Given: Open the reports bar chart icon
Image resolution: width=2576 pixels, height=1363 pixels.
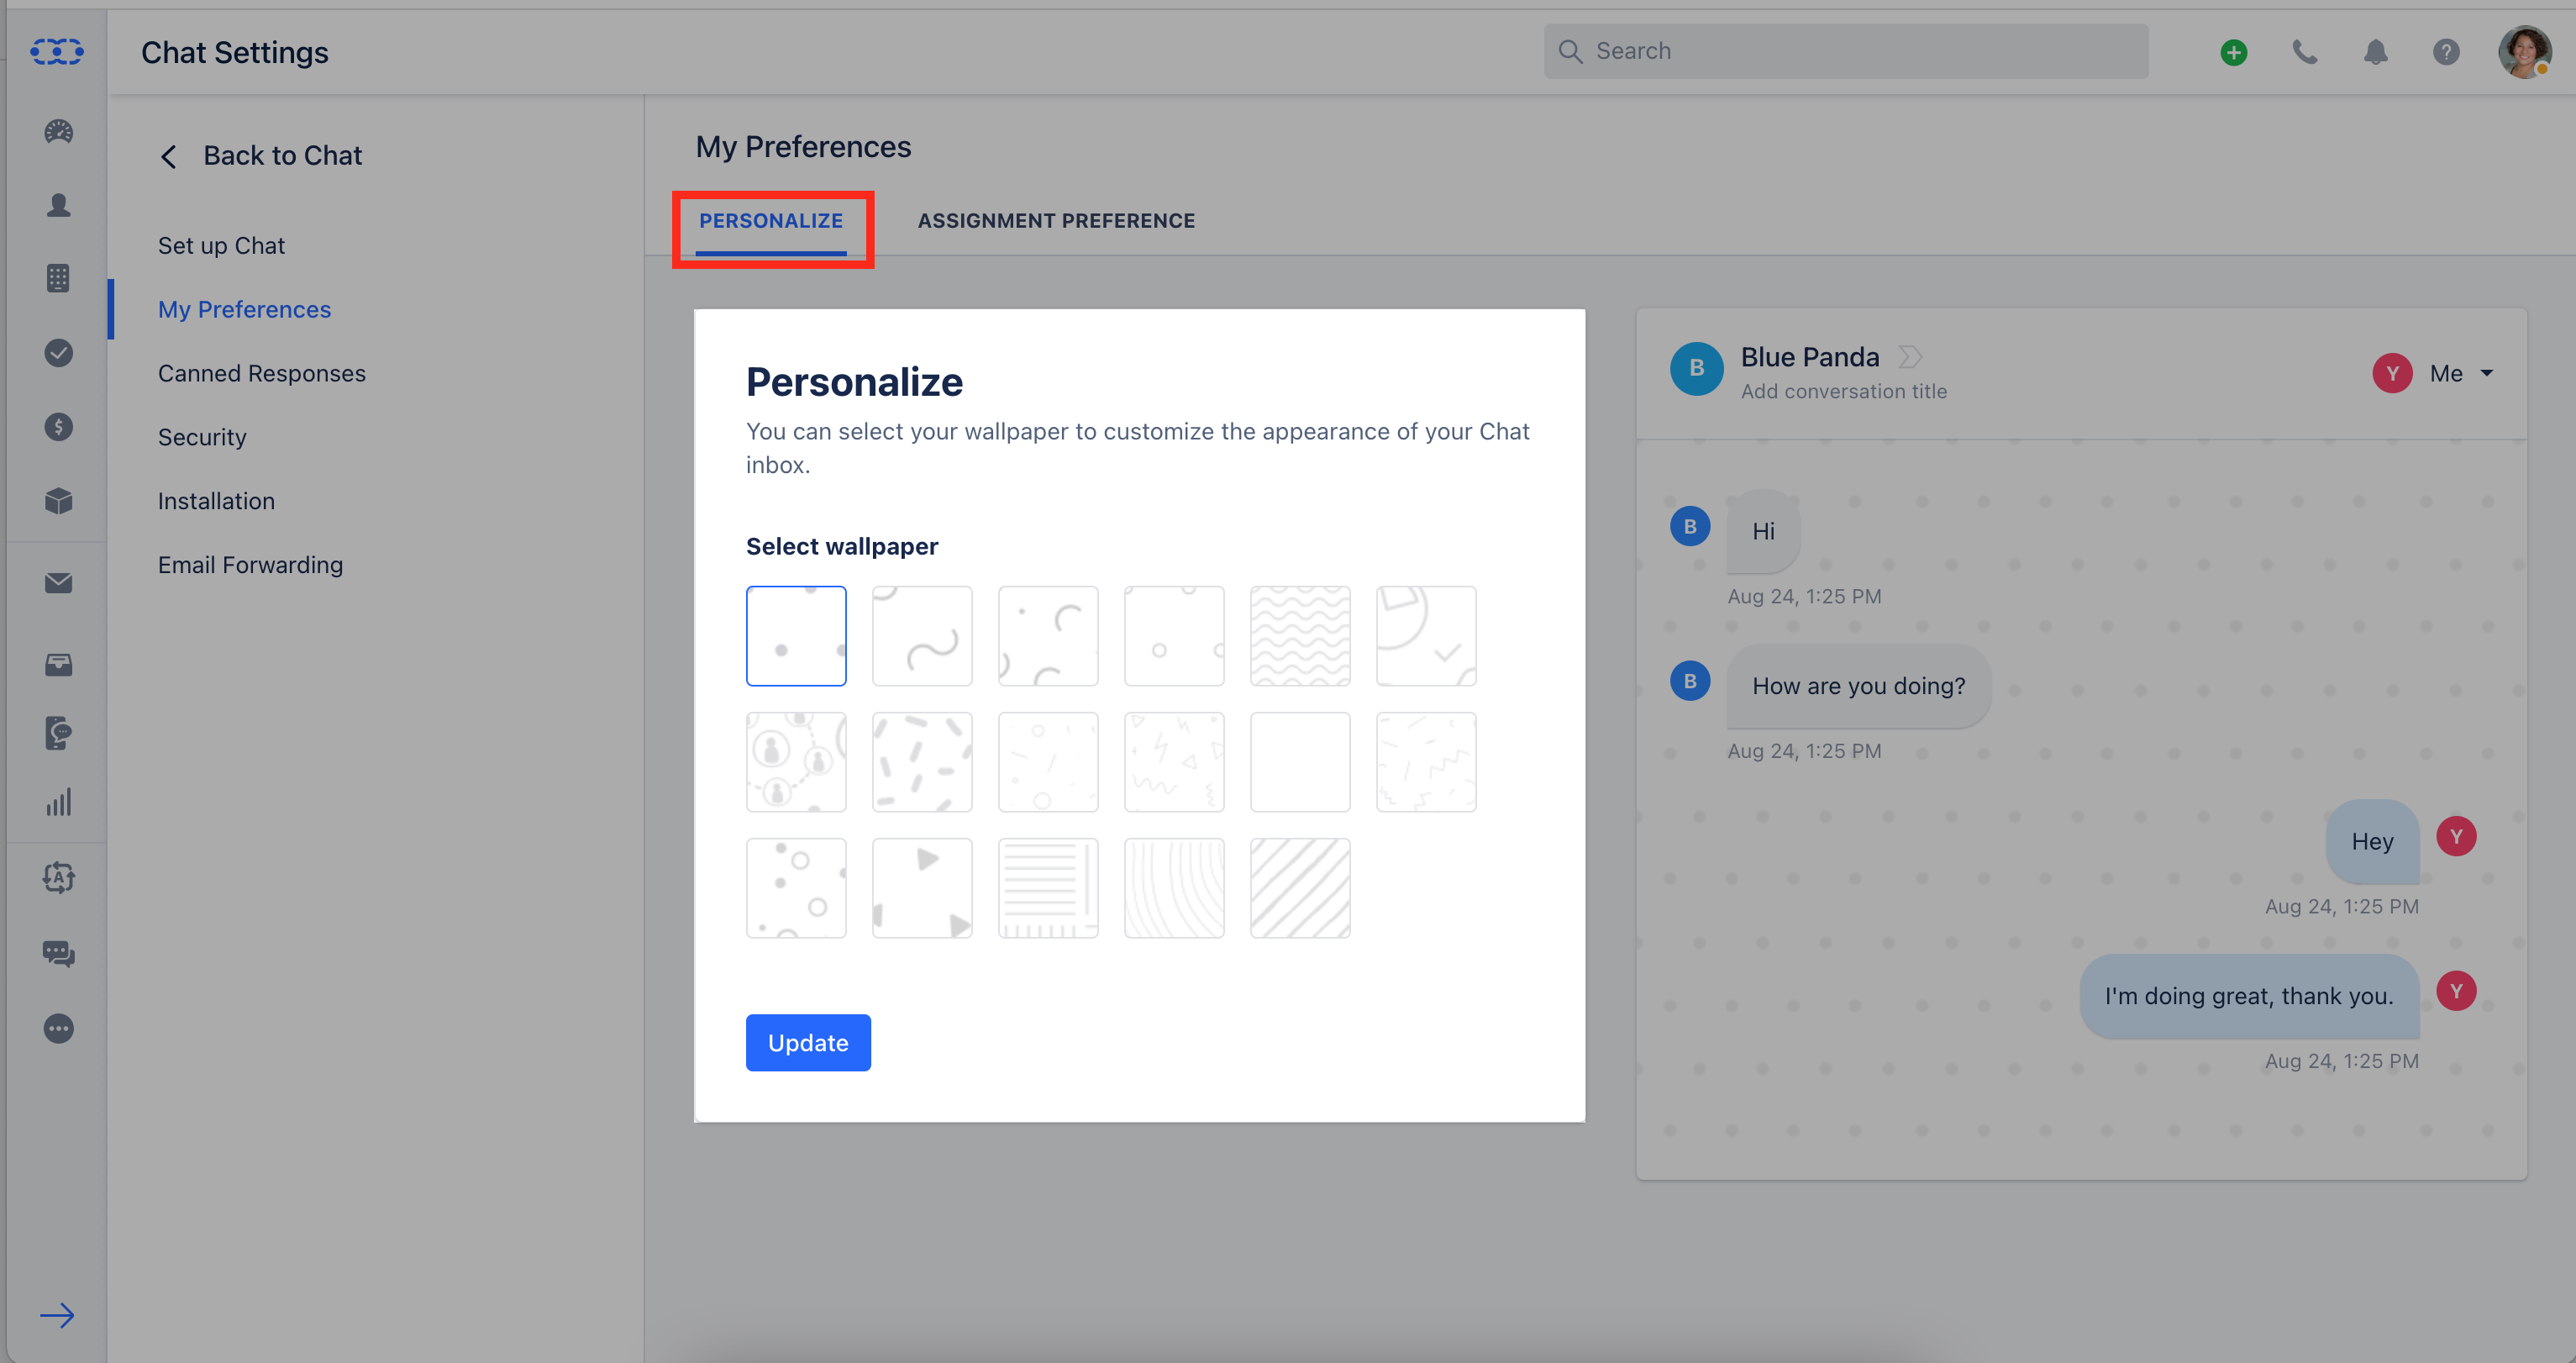Looking at the screenshot, I should (x=58, y=803).
